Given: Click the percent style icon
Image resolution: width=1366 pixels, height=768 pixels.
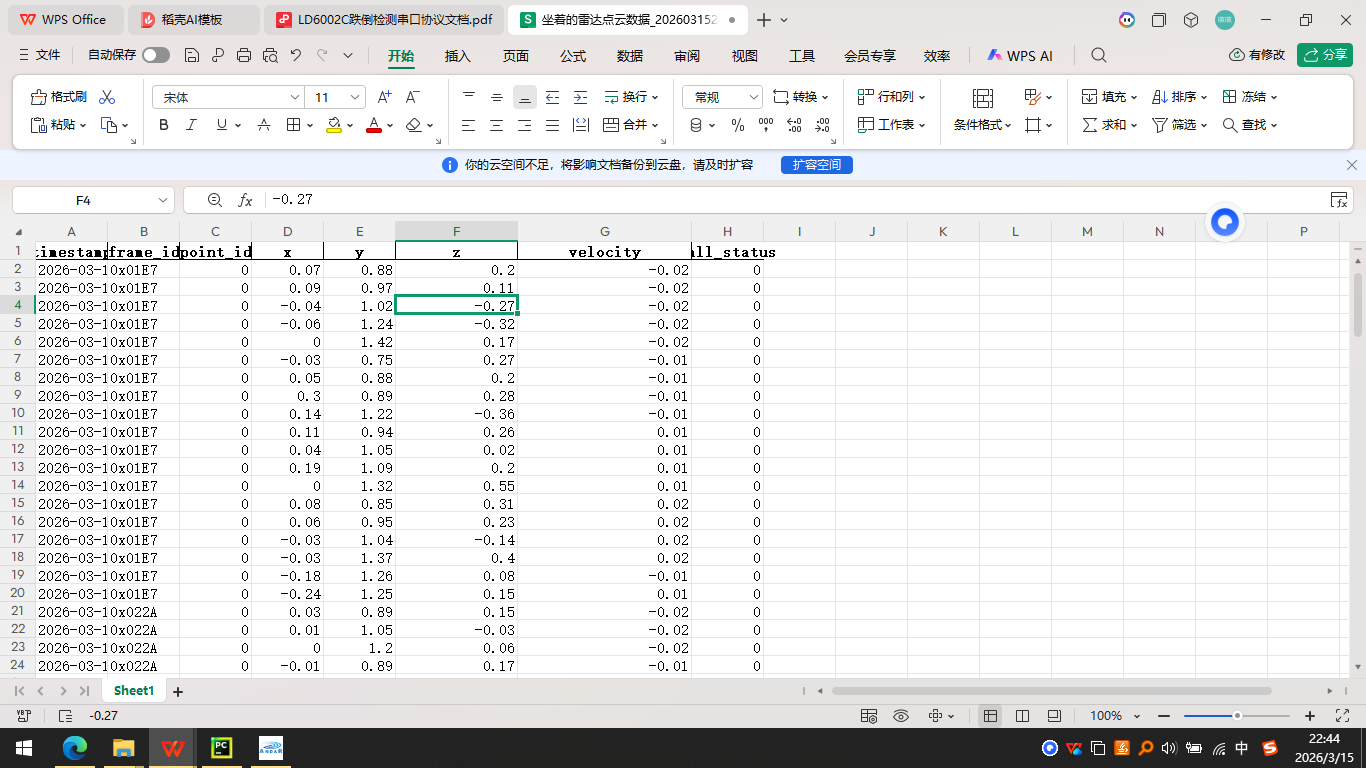Looking at the screenshot, I should pyautogui.click(x=738, y=125).
